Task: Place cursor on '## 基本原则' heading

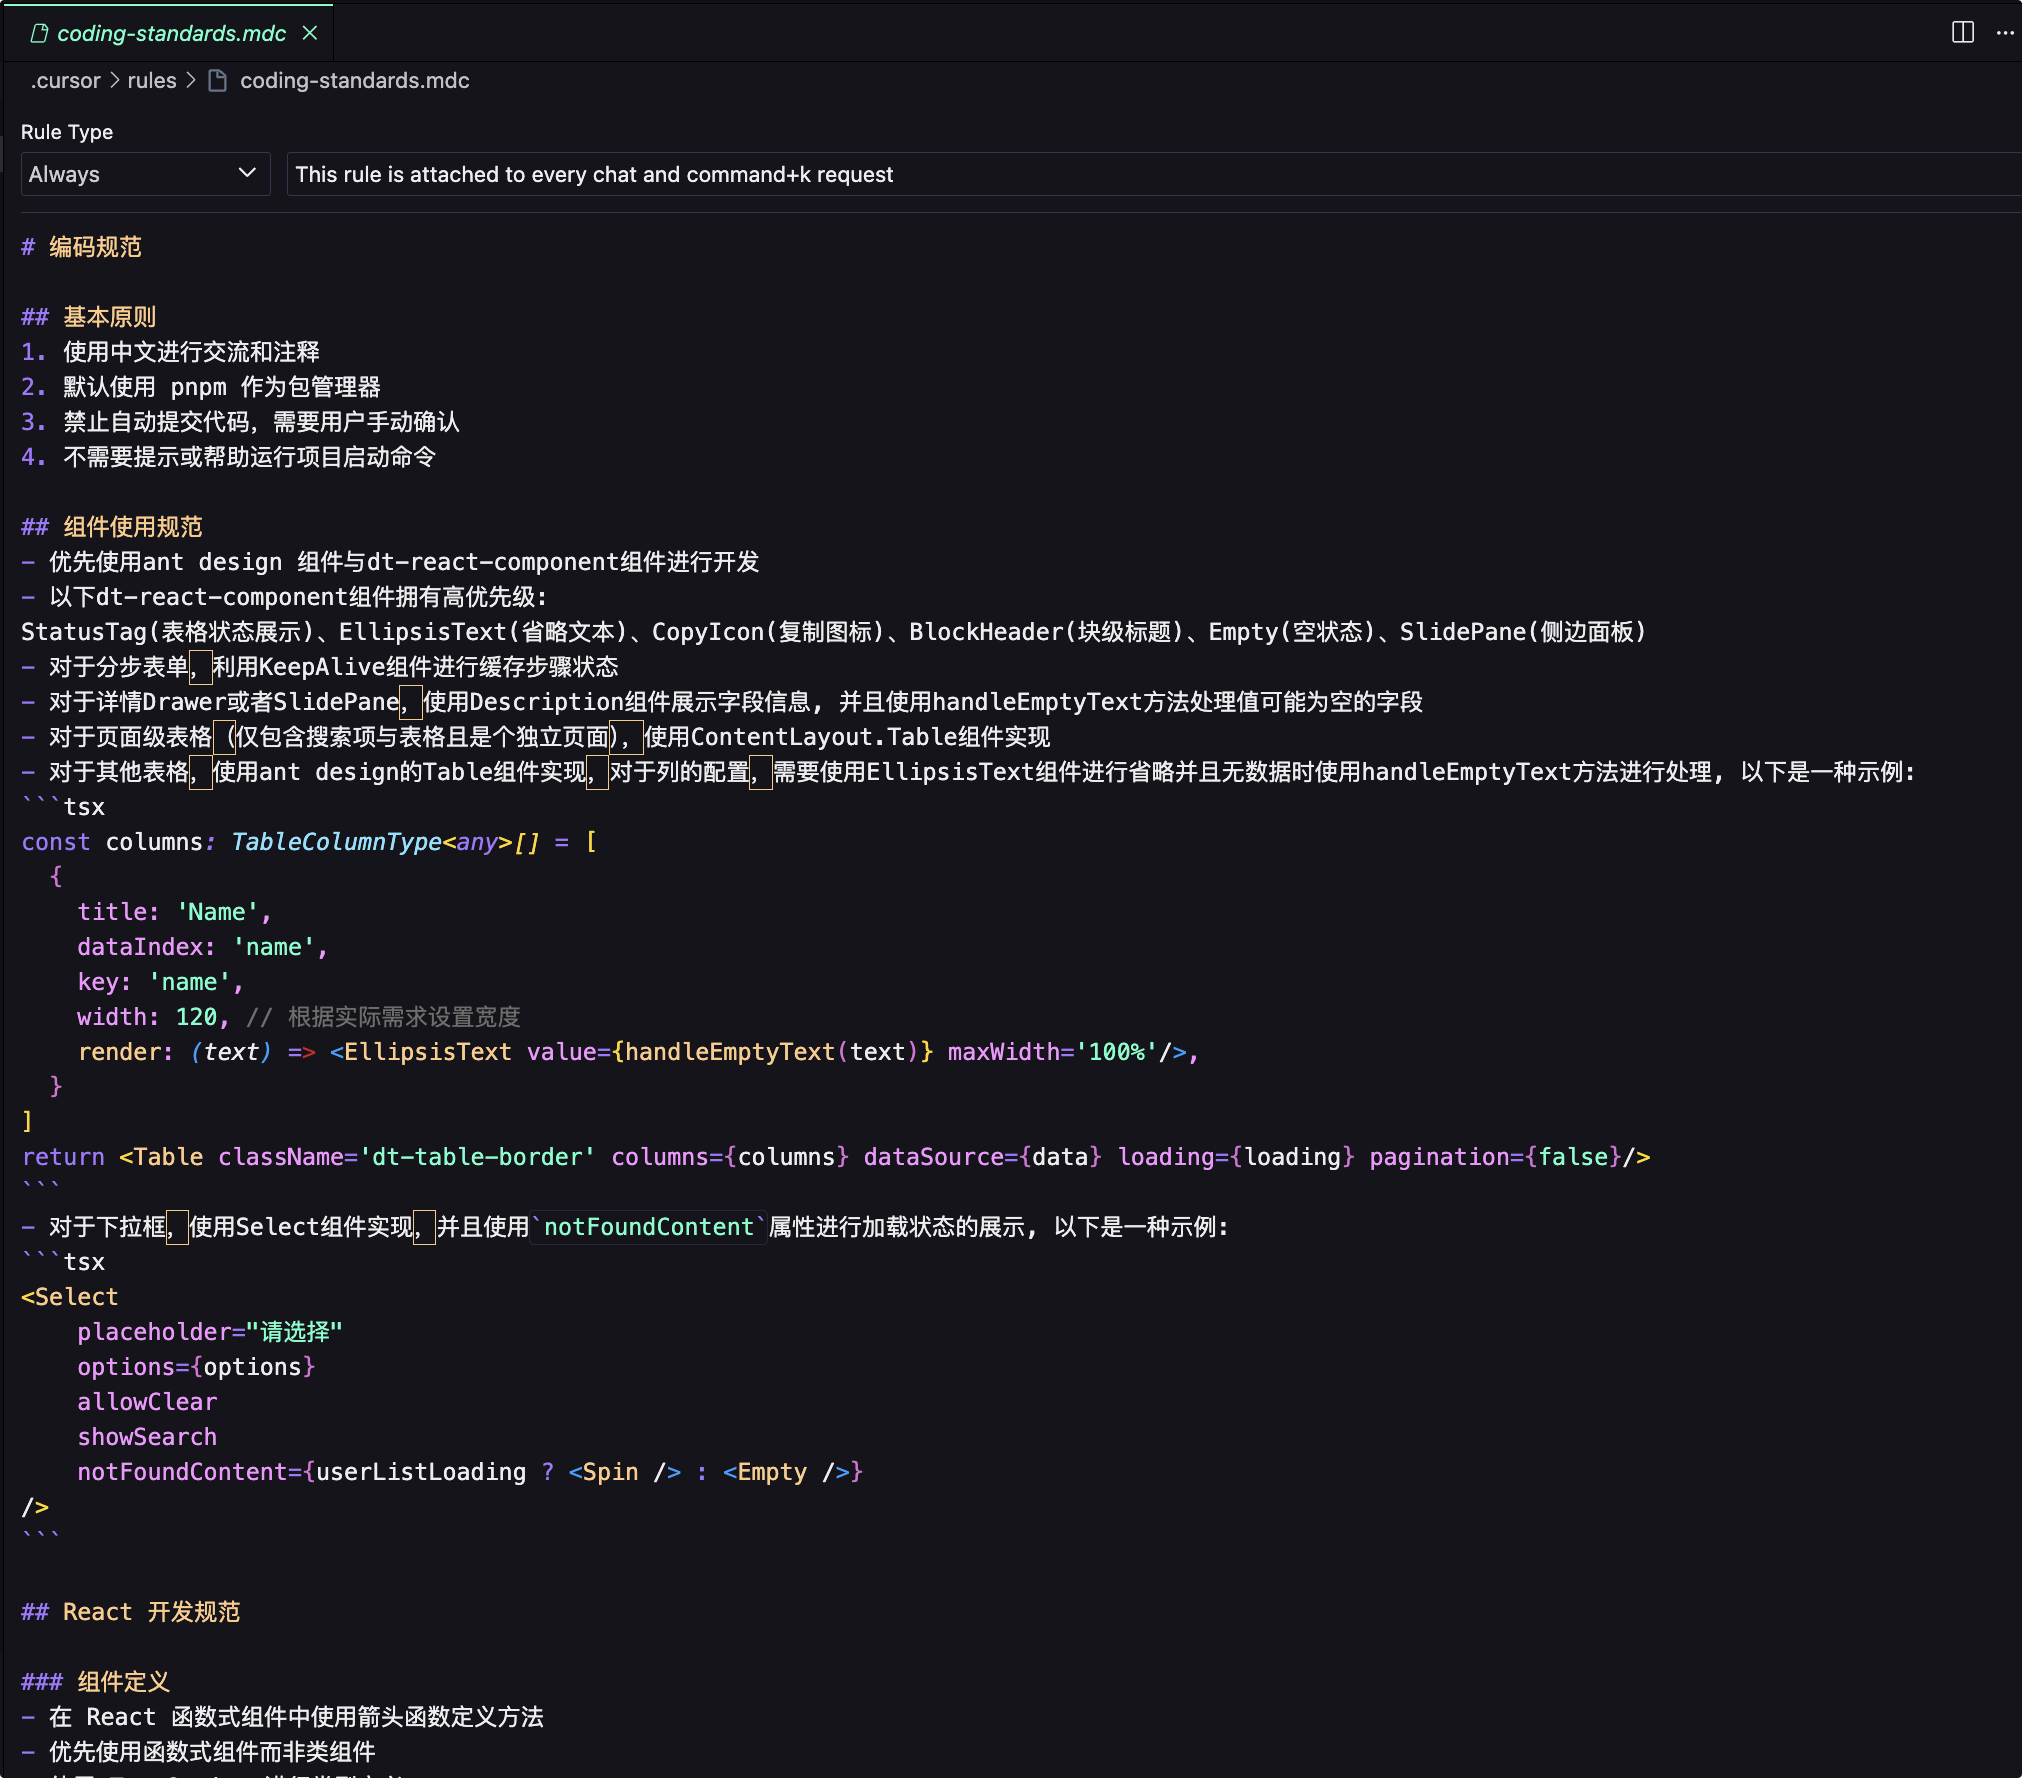Action: [108, 317]
